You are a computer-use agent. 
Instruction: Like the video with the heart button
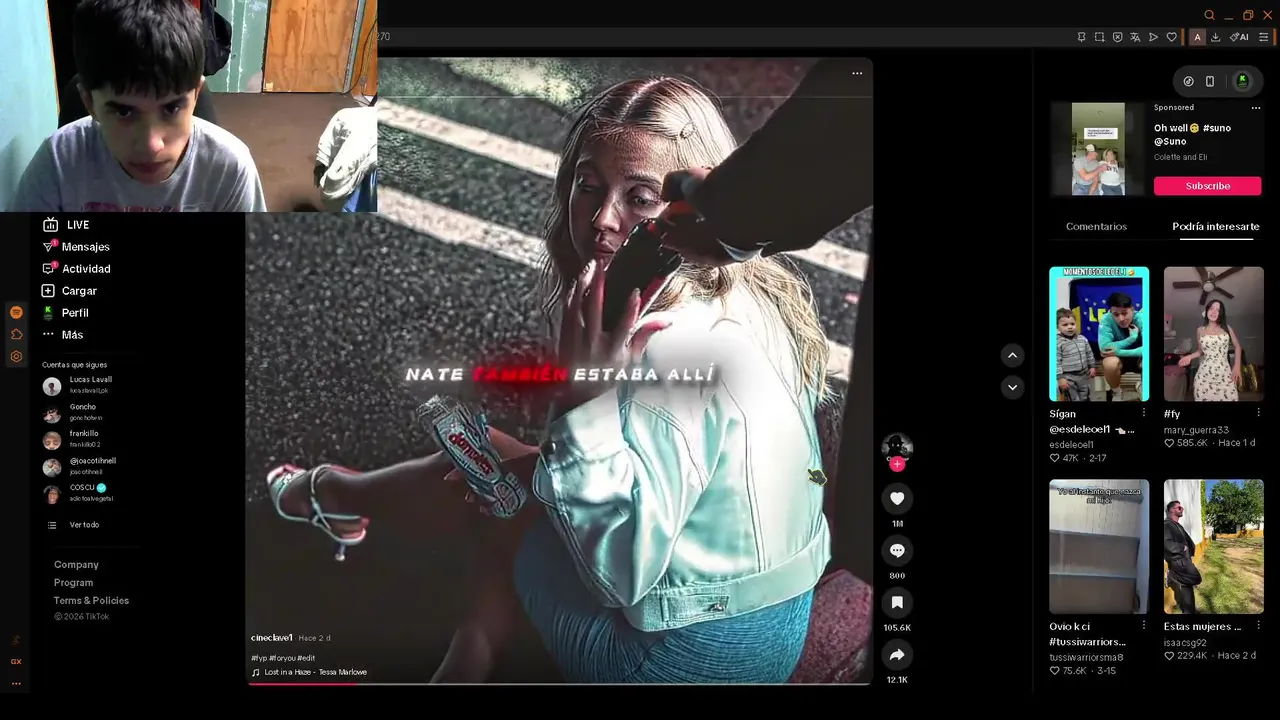click(x=897, y=498)
